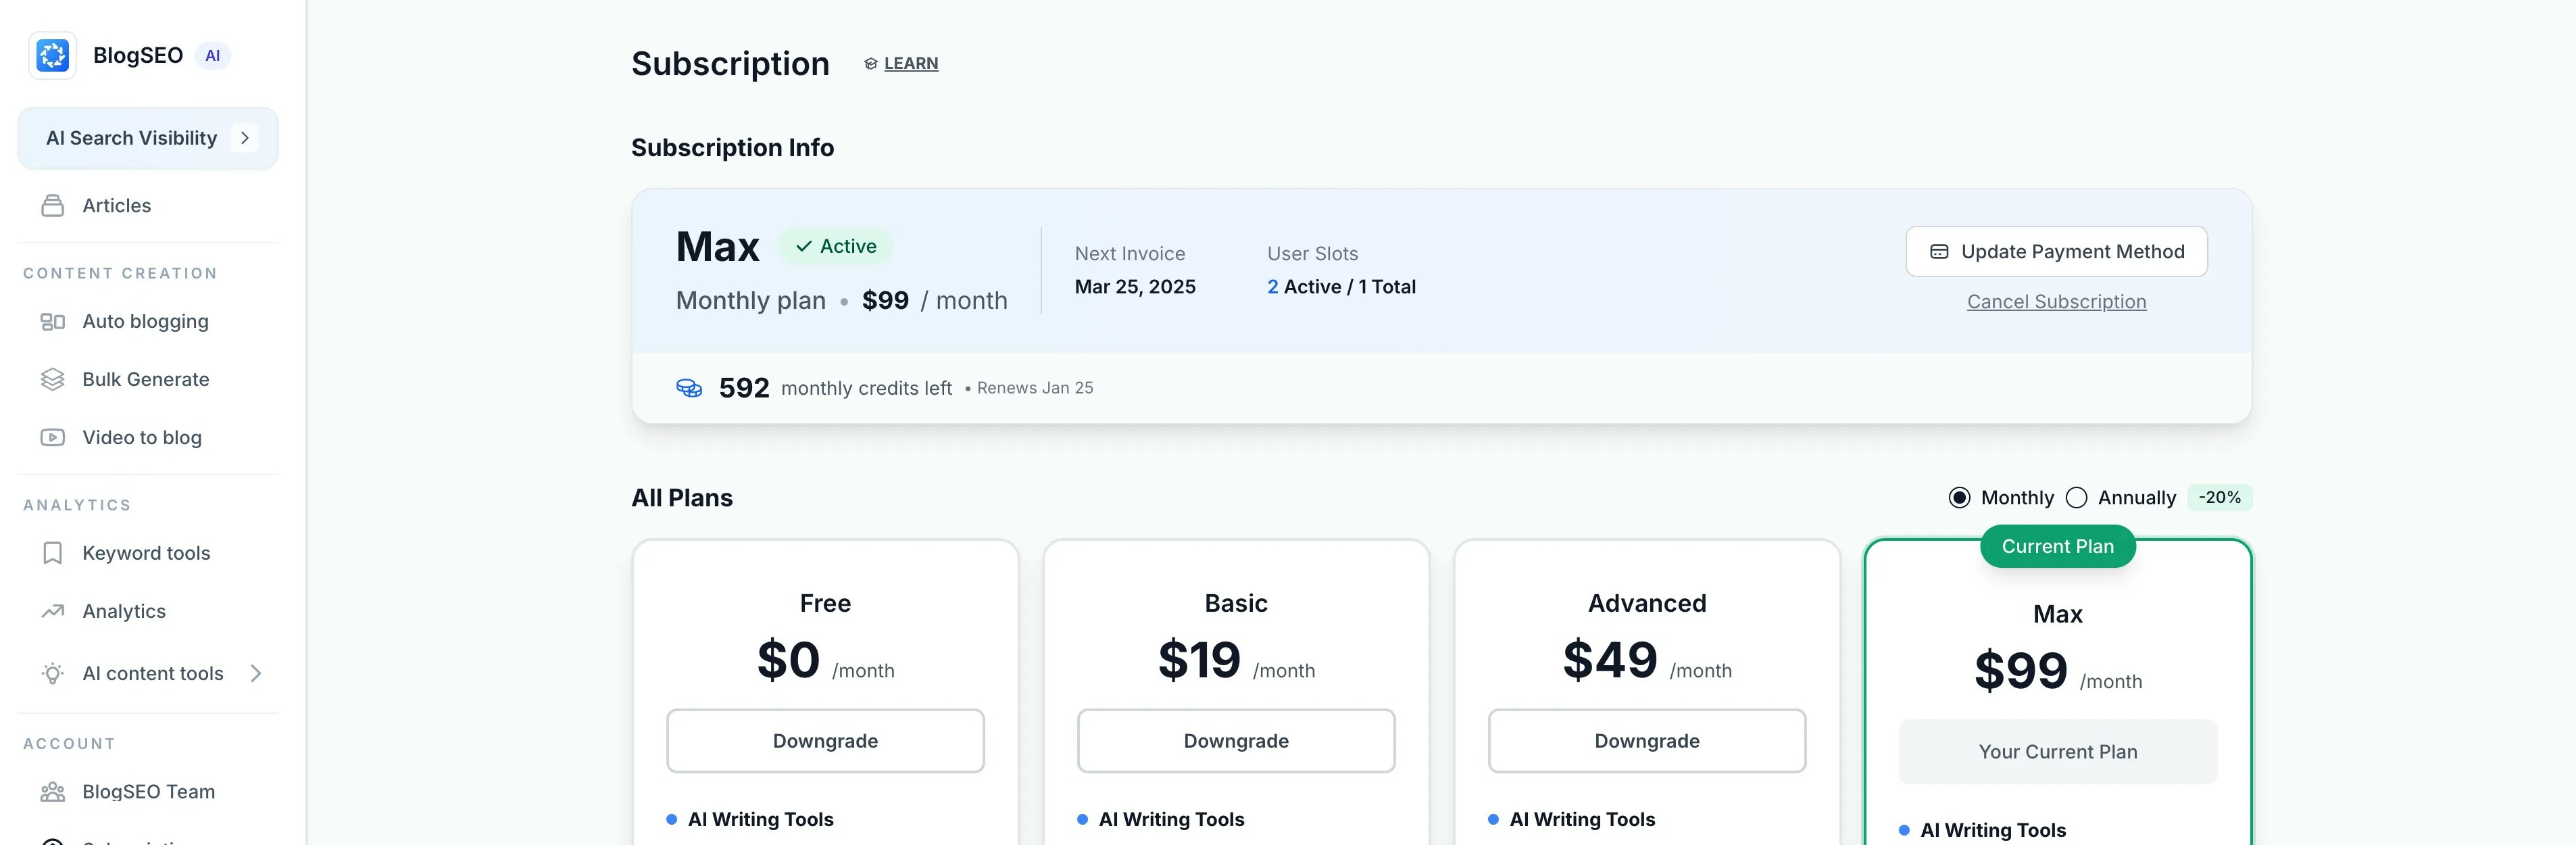Open the Analytics menu item
Screen dimensions: 2576x845
[x=124, y=612]
